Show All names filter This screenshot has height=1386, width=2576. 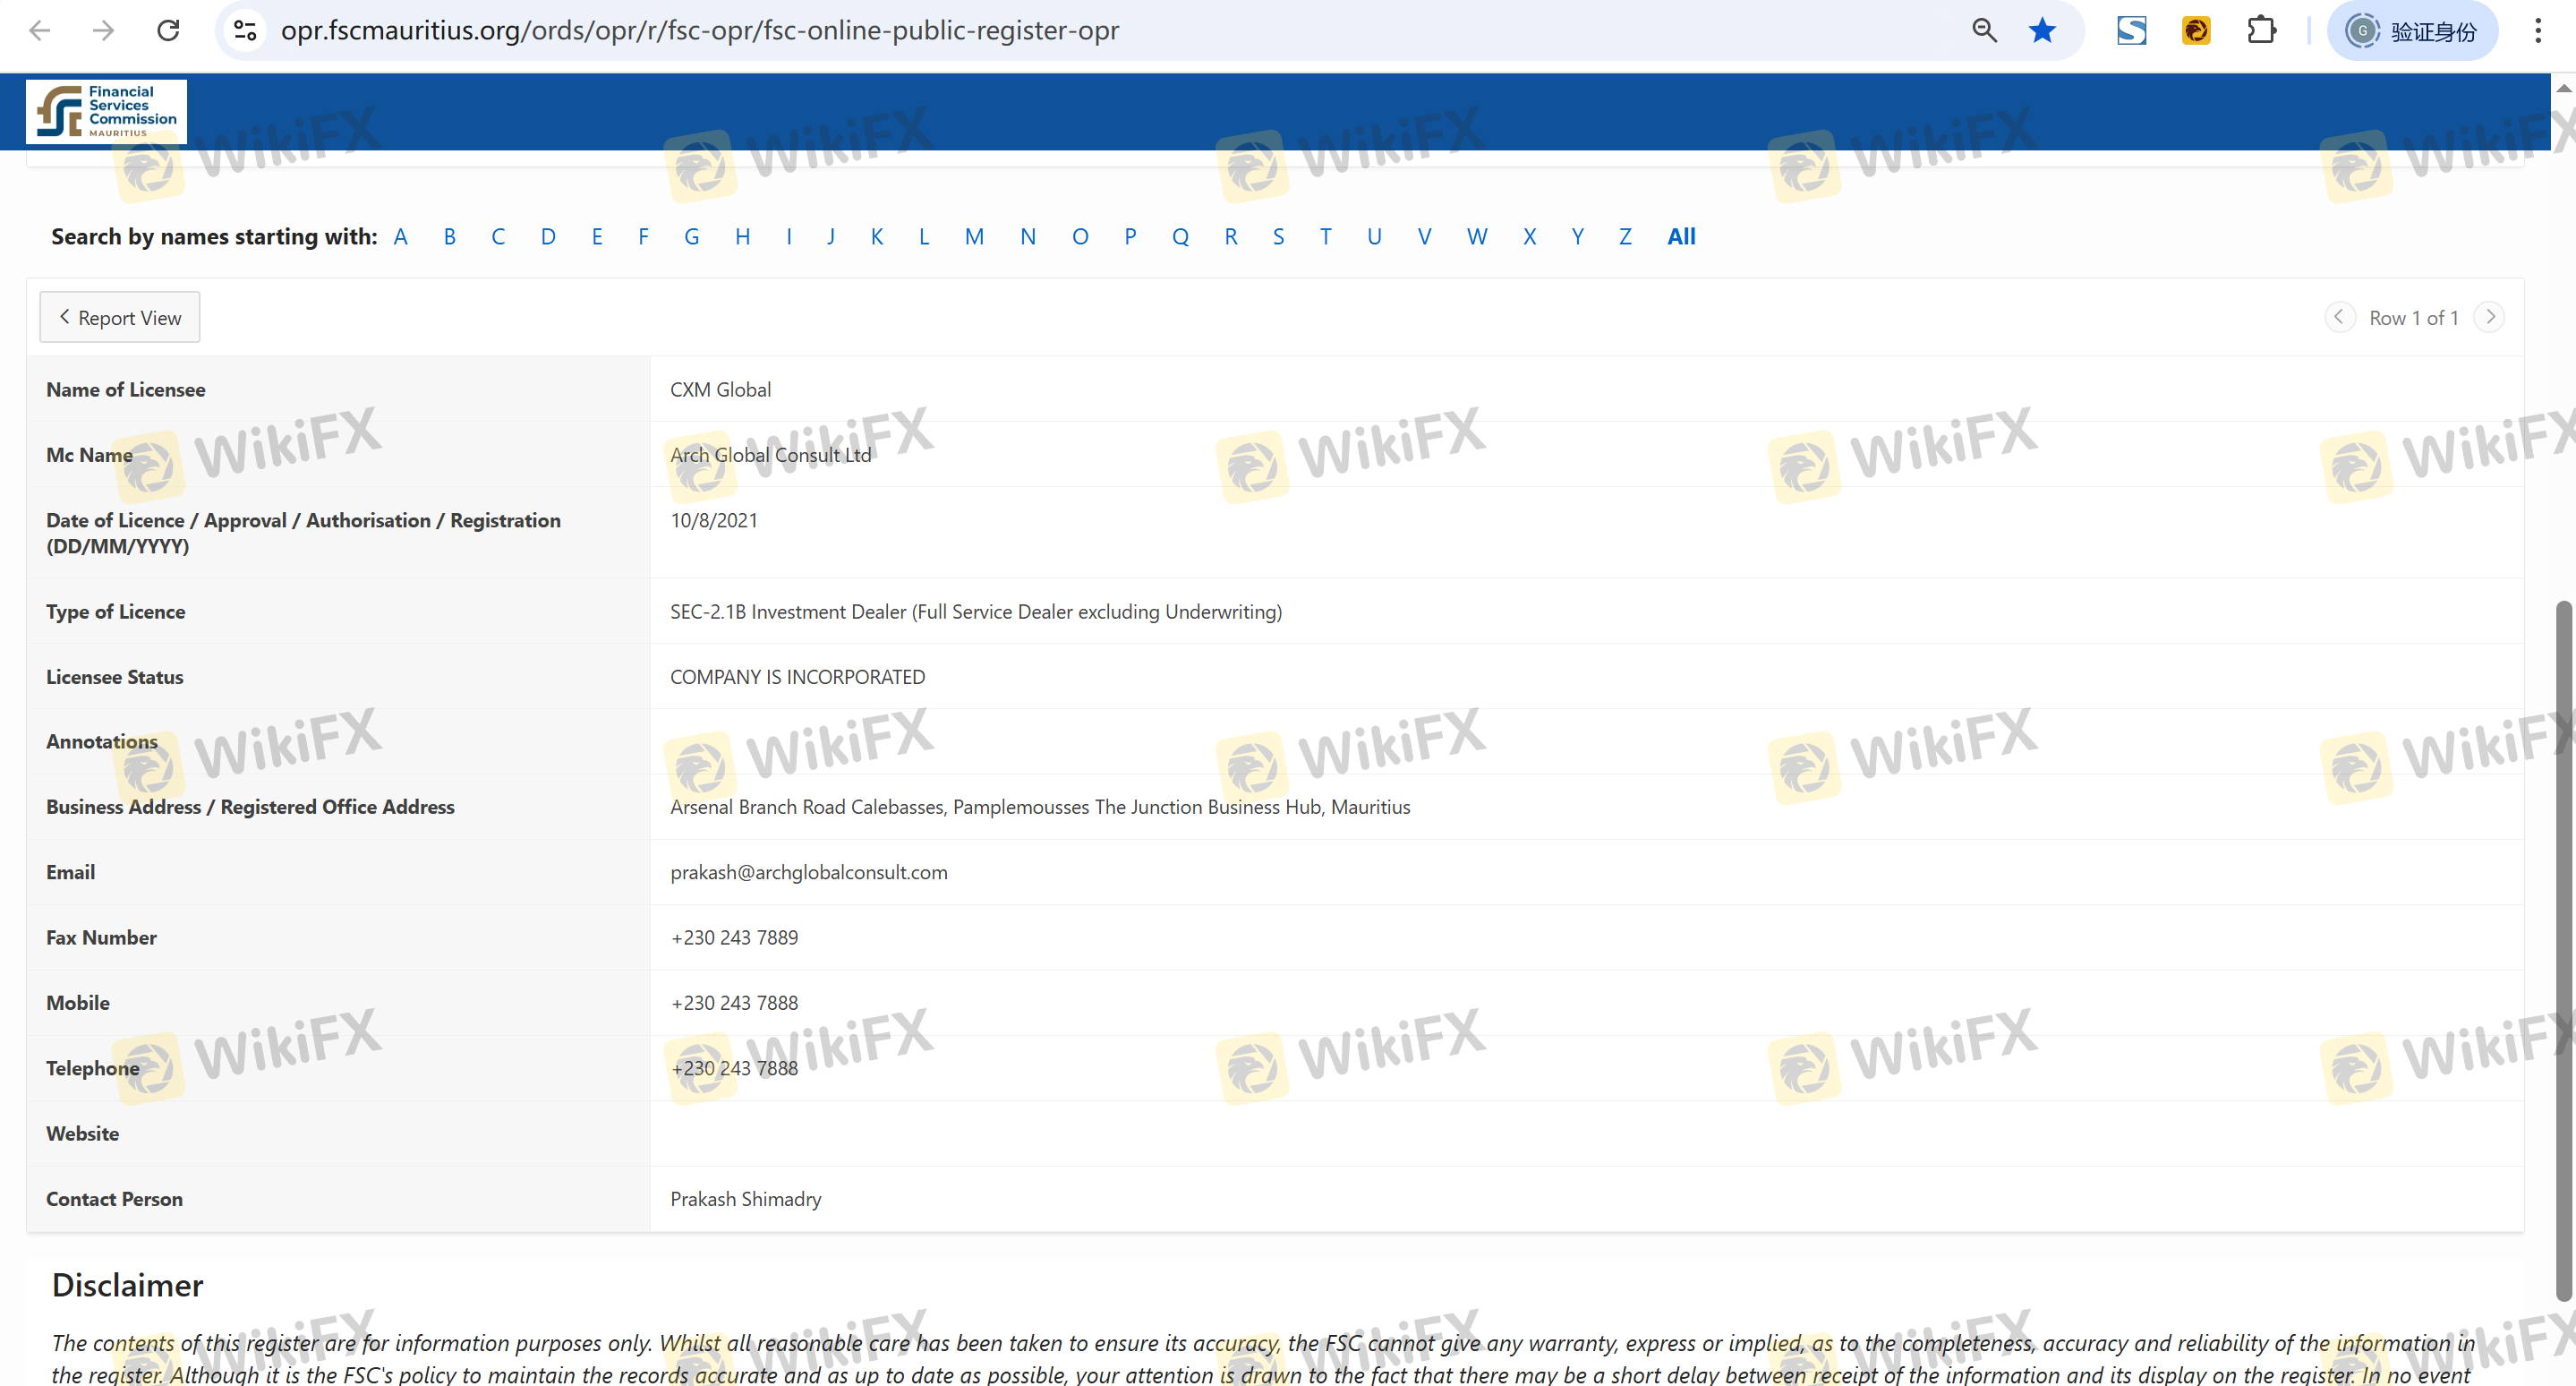tap(1681, 237)
